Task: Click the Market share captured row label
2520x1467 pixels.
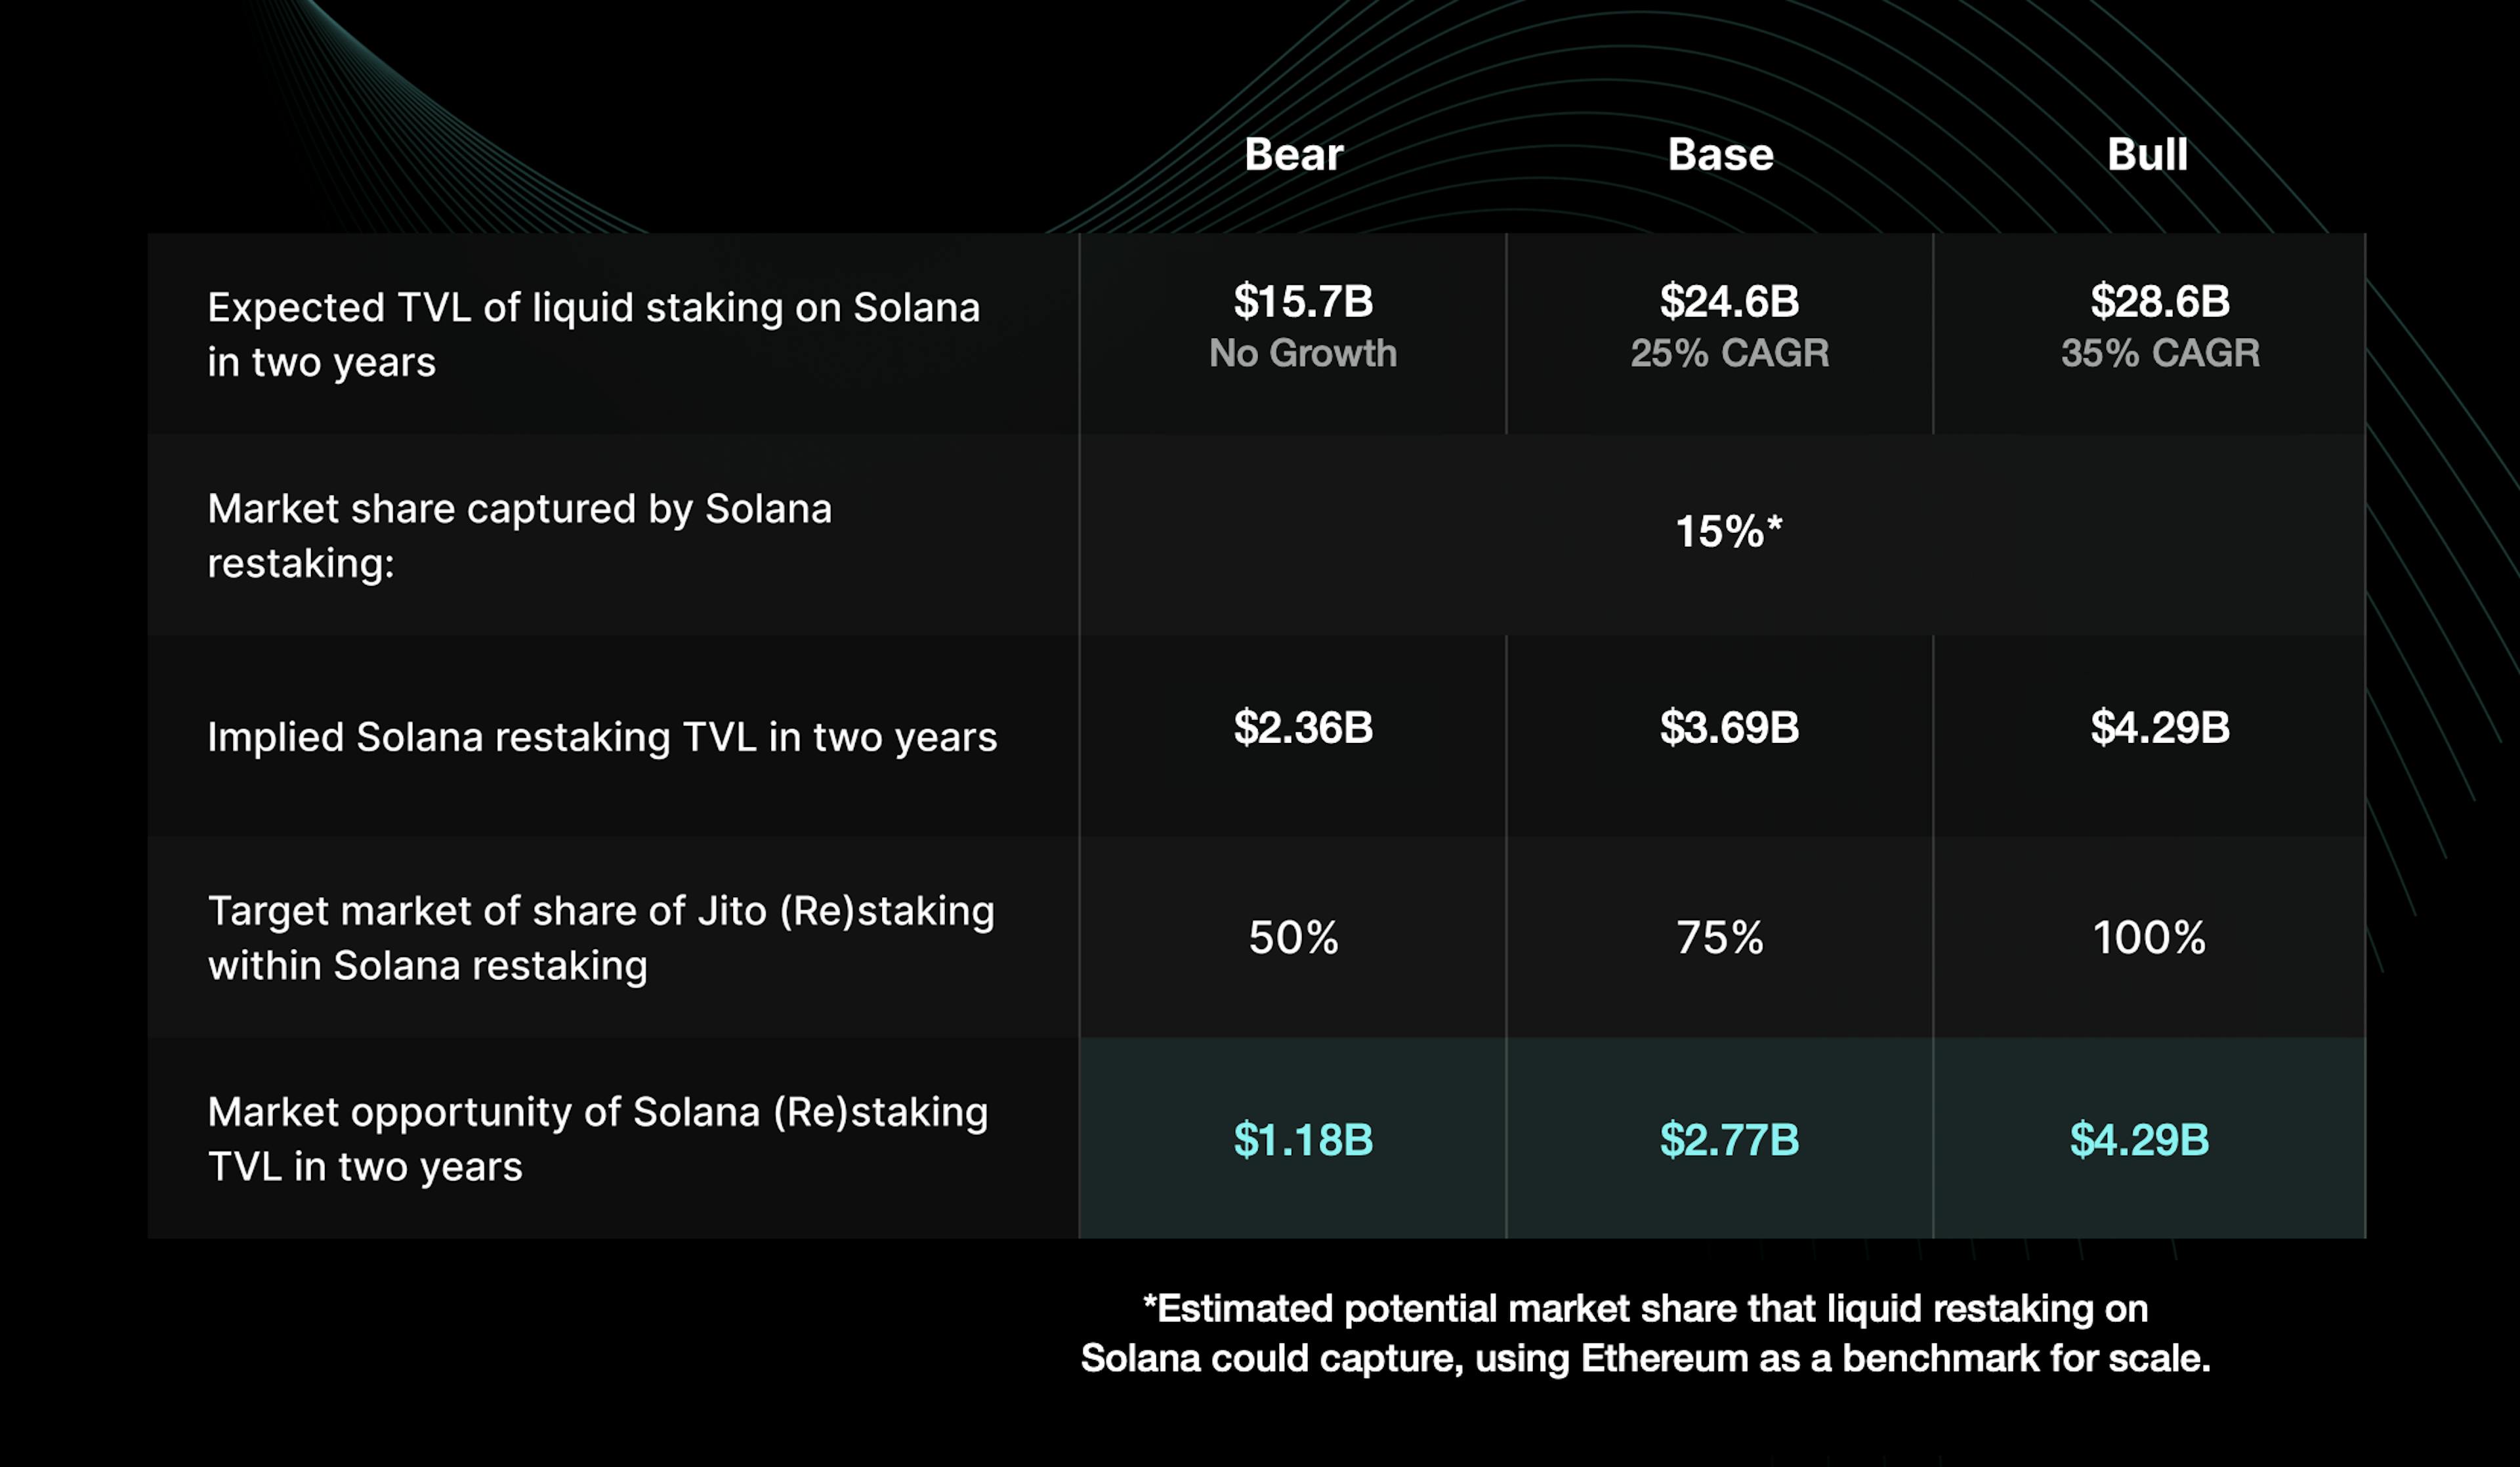Action: click(x=519, y=536)
